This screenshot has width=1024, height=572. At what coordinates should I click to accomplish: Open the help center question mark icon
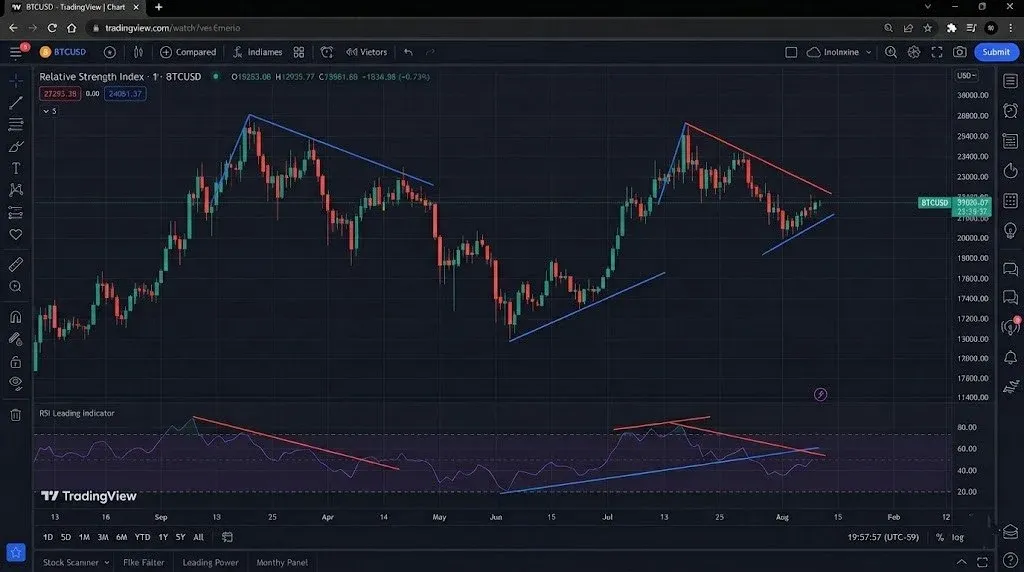pos(1010,561)
